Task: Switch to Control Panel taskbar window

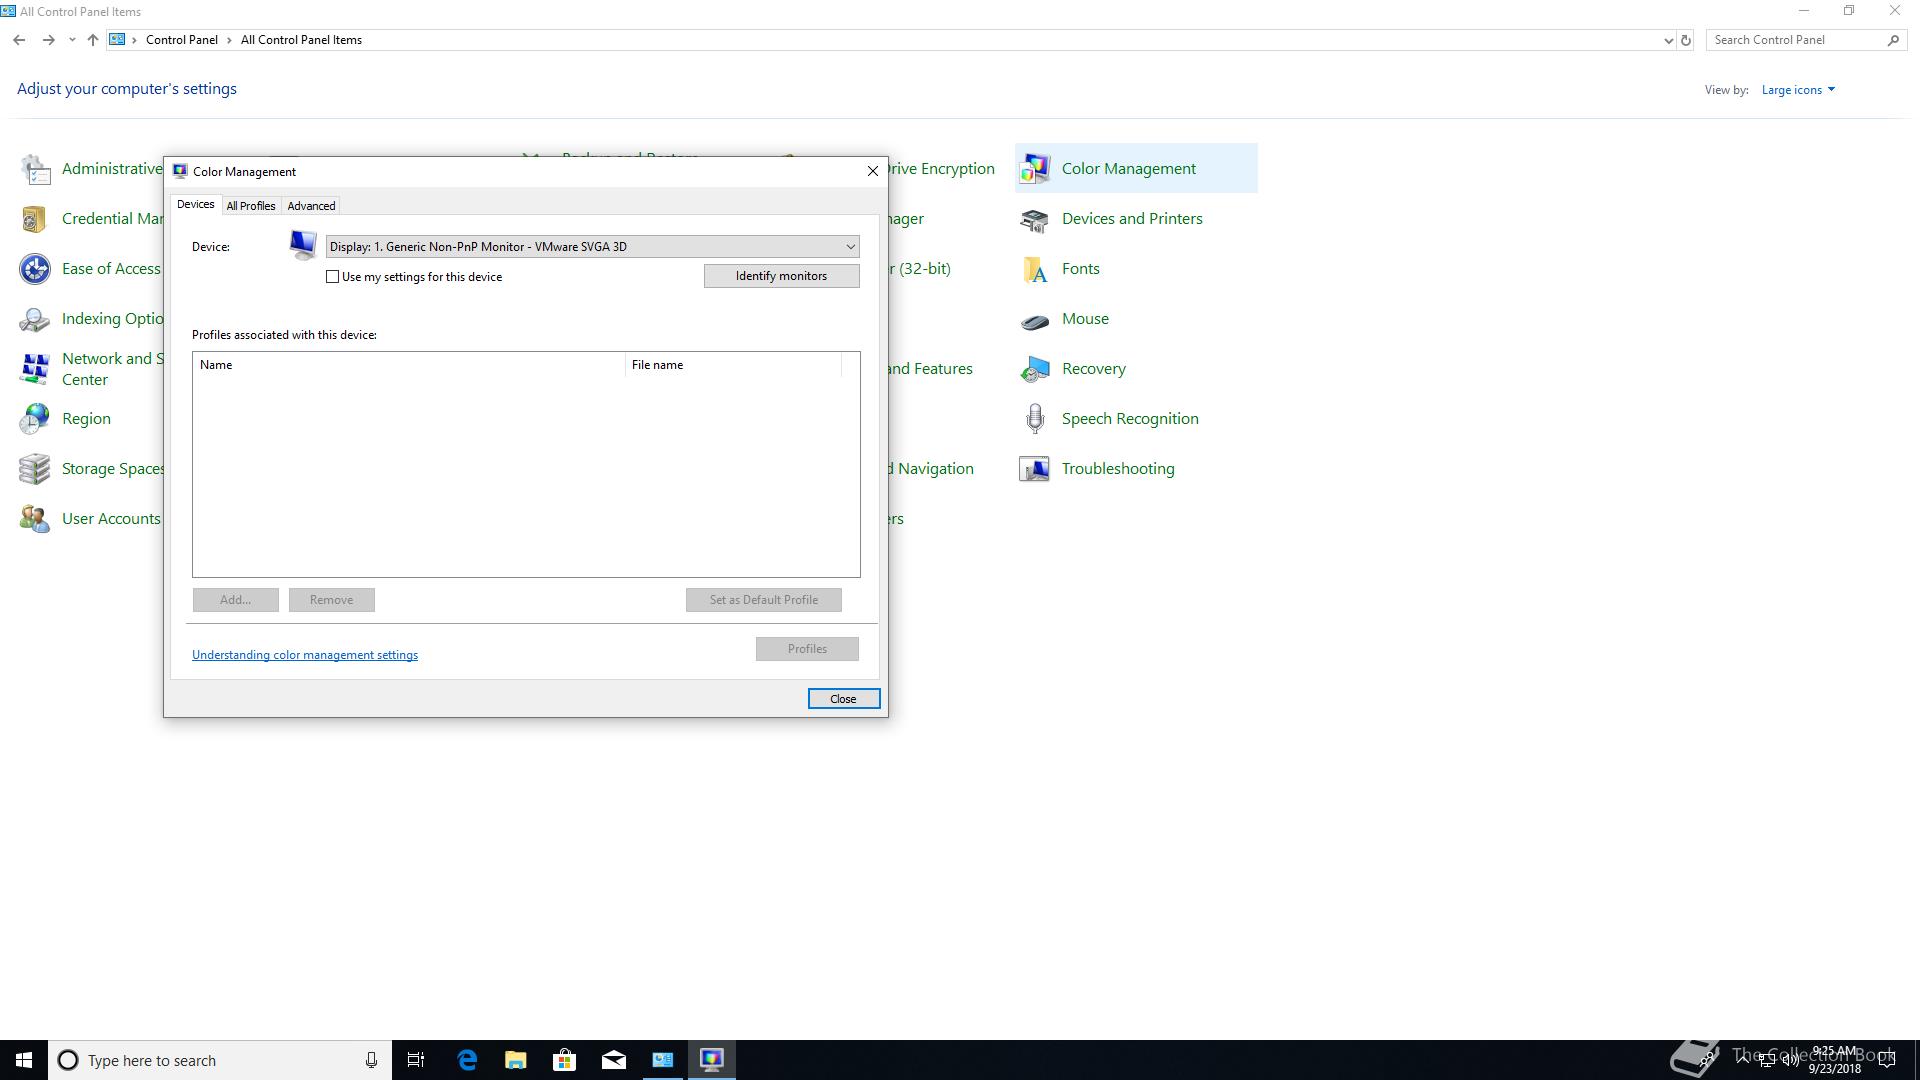Action: tap(663, 1060)
